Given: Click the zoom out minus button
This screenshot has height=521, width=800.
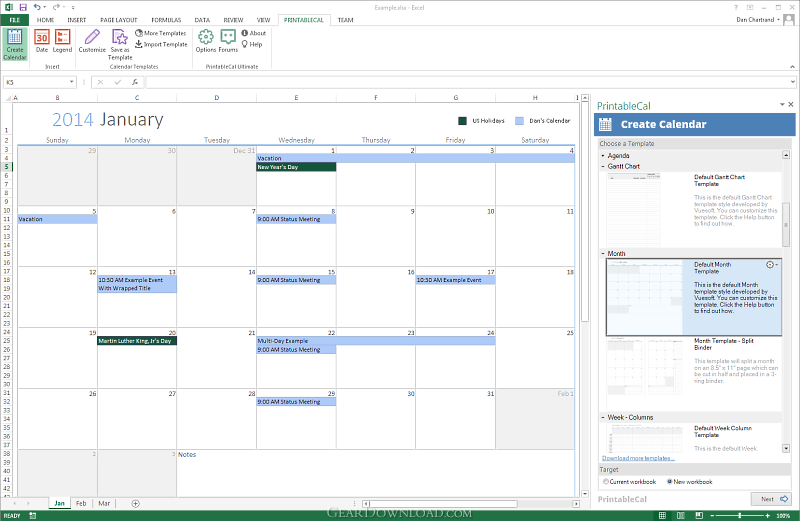Looking at the screenshot, I should pyautogui.click(x=712, y=516).
